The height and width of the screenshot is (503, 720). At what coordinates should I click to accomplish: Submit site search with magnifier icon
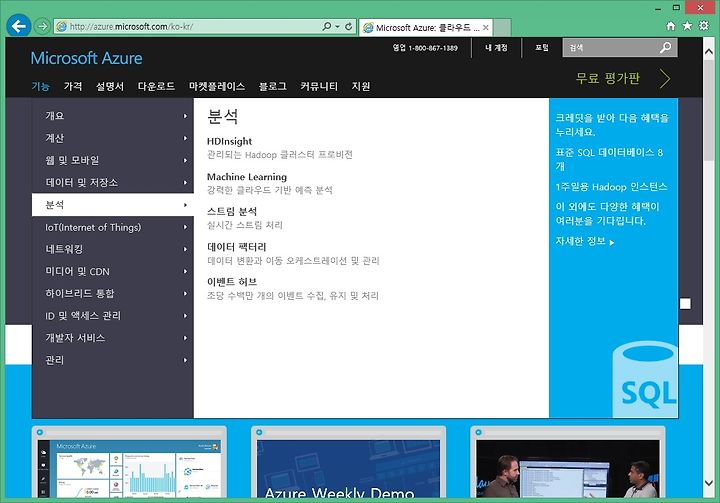(x=665, y=47)
